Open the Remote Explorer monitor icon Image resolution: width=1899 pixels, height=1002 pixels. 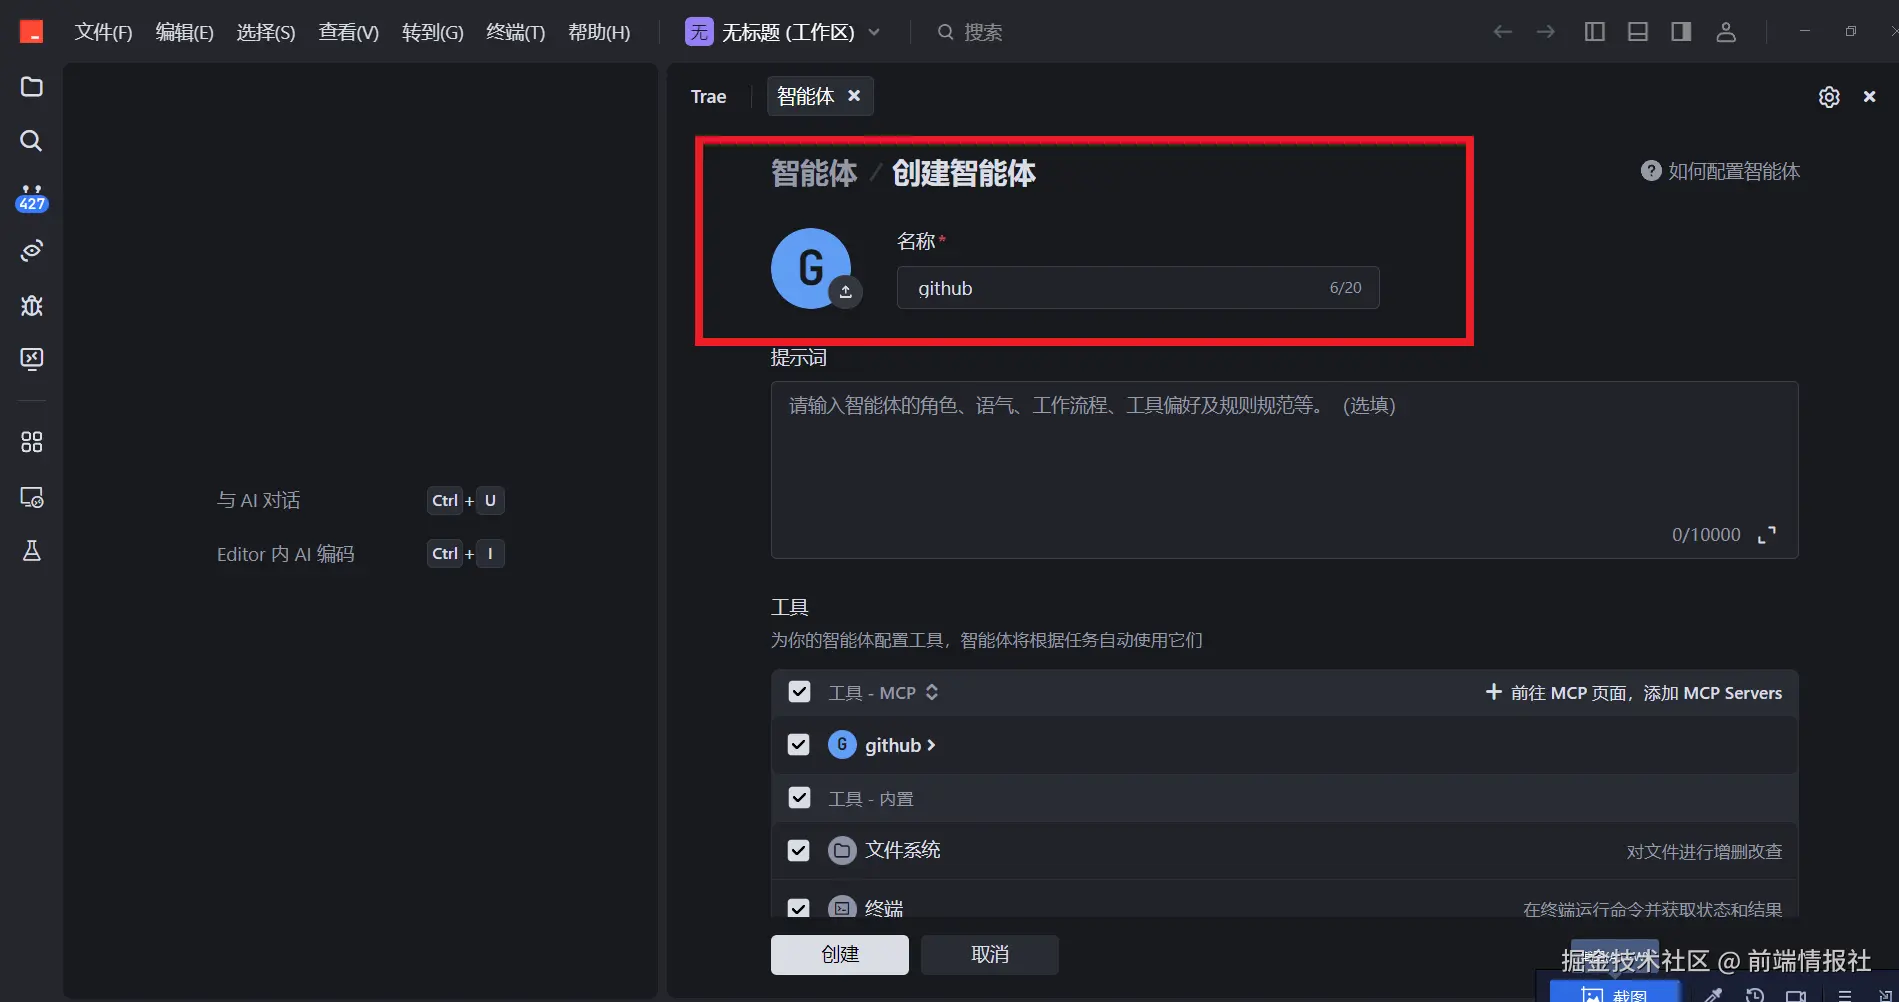(32, 497)
